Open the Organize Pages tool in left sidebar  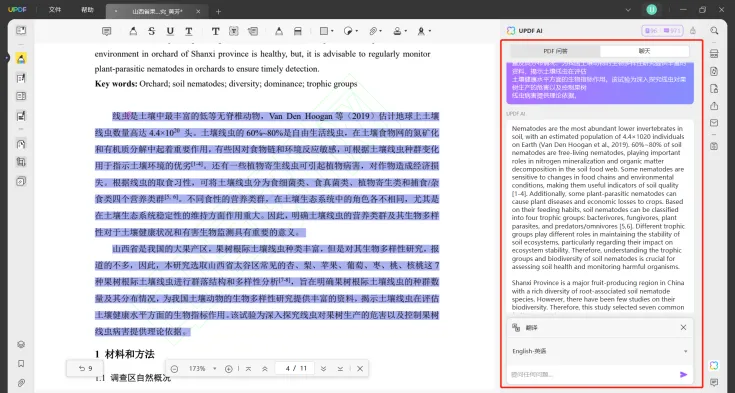click(x=21, y=96)
